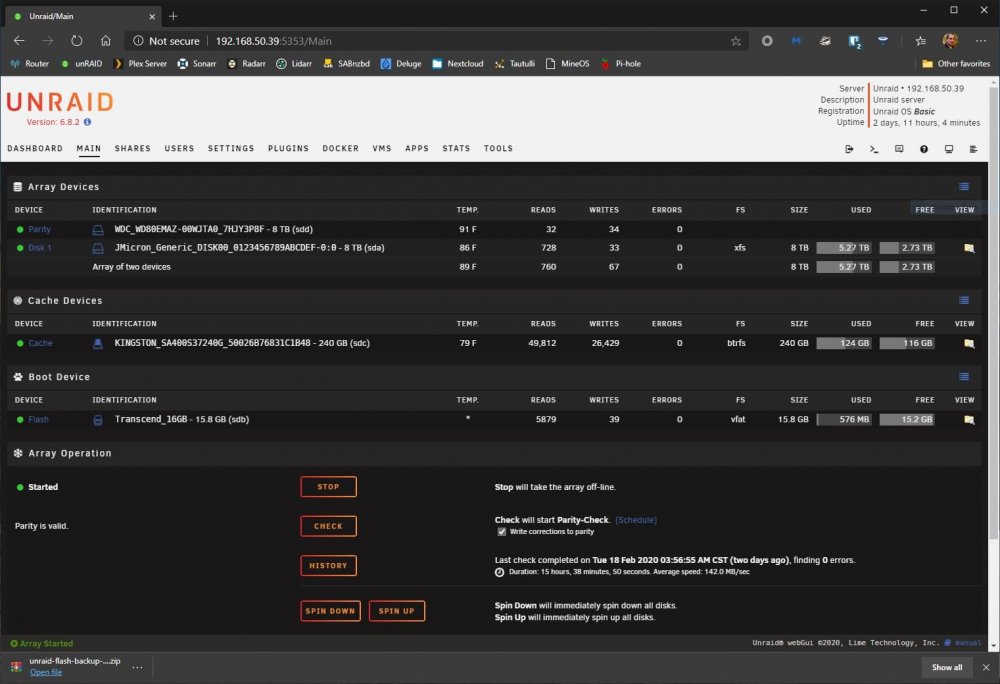Open the Cache device link

40,343
